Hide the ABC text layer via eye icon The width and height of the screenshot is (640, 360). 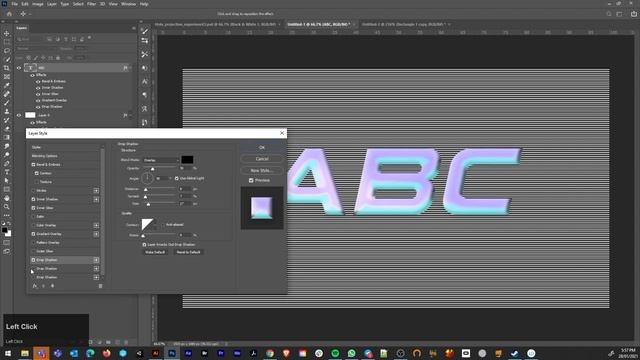coord(19,68)
